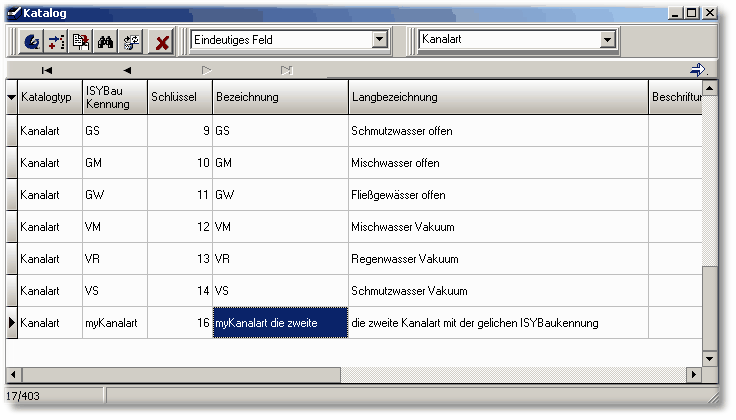Click the ISYBau Kennung cell 'VR'
The width and height of the screenshot is (736, 420).
click(x=115, y=259)
